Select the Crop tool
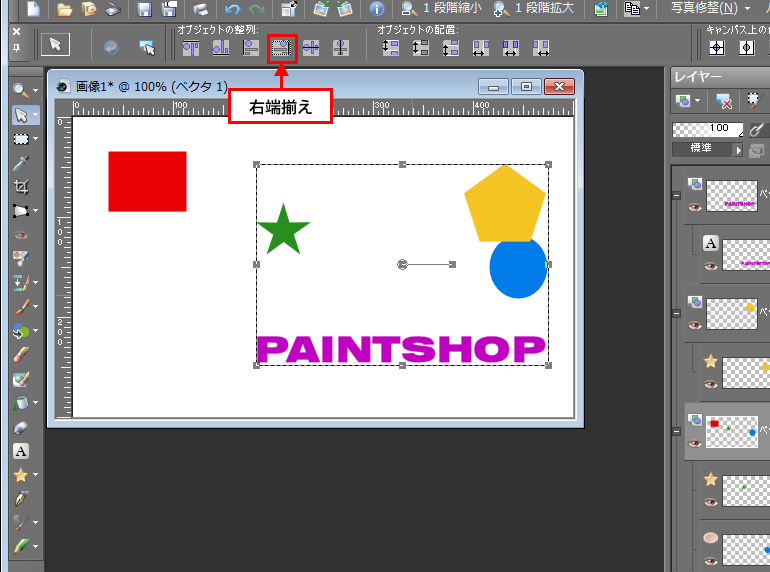This screenshot has width=770, height=572. point(21,187)
